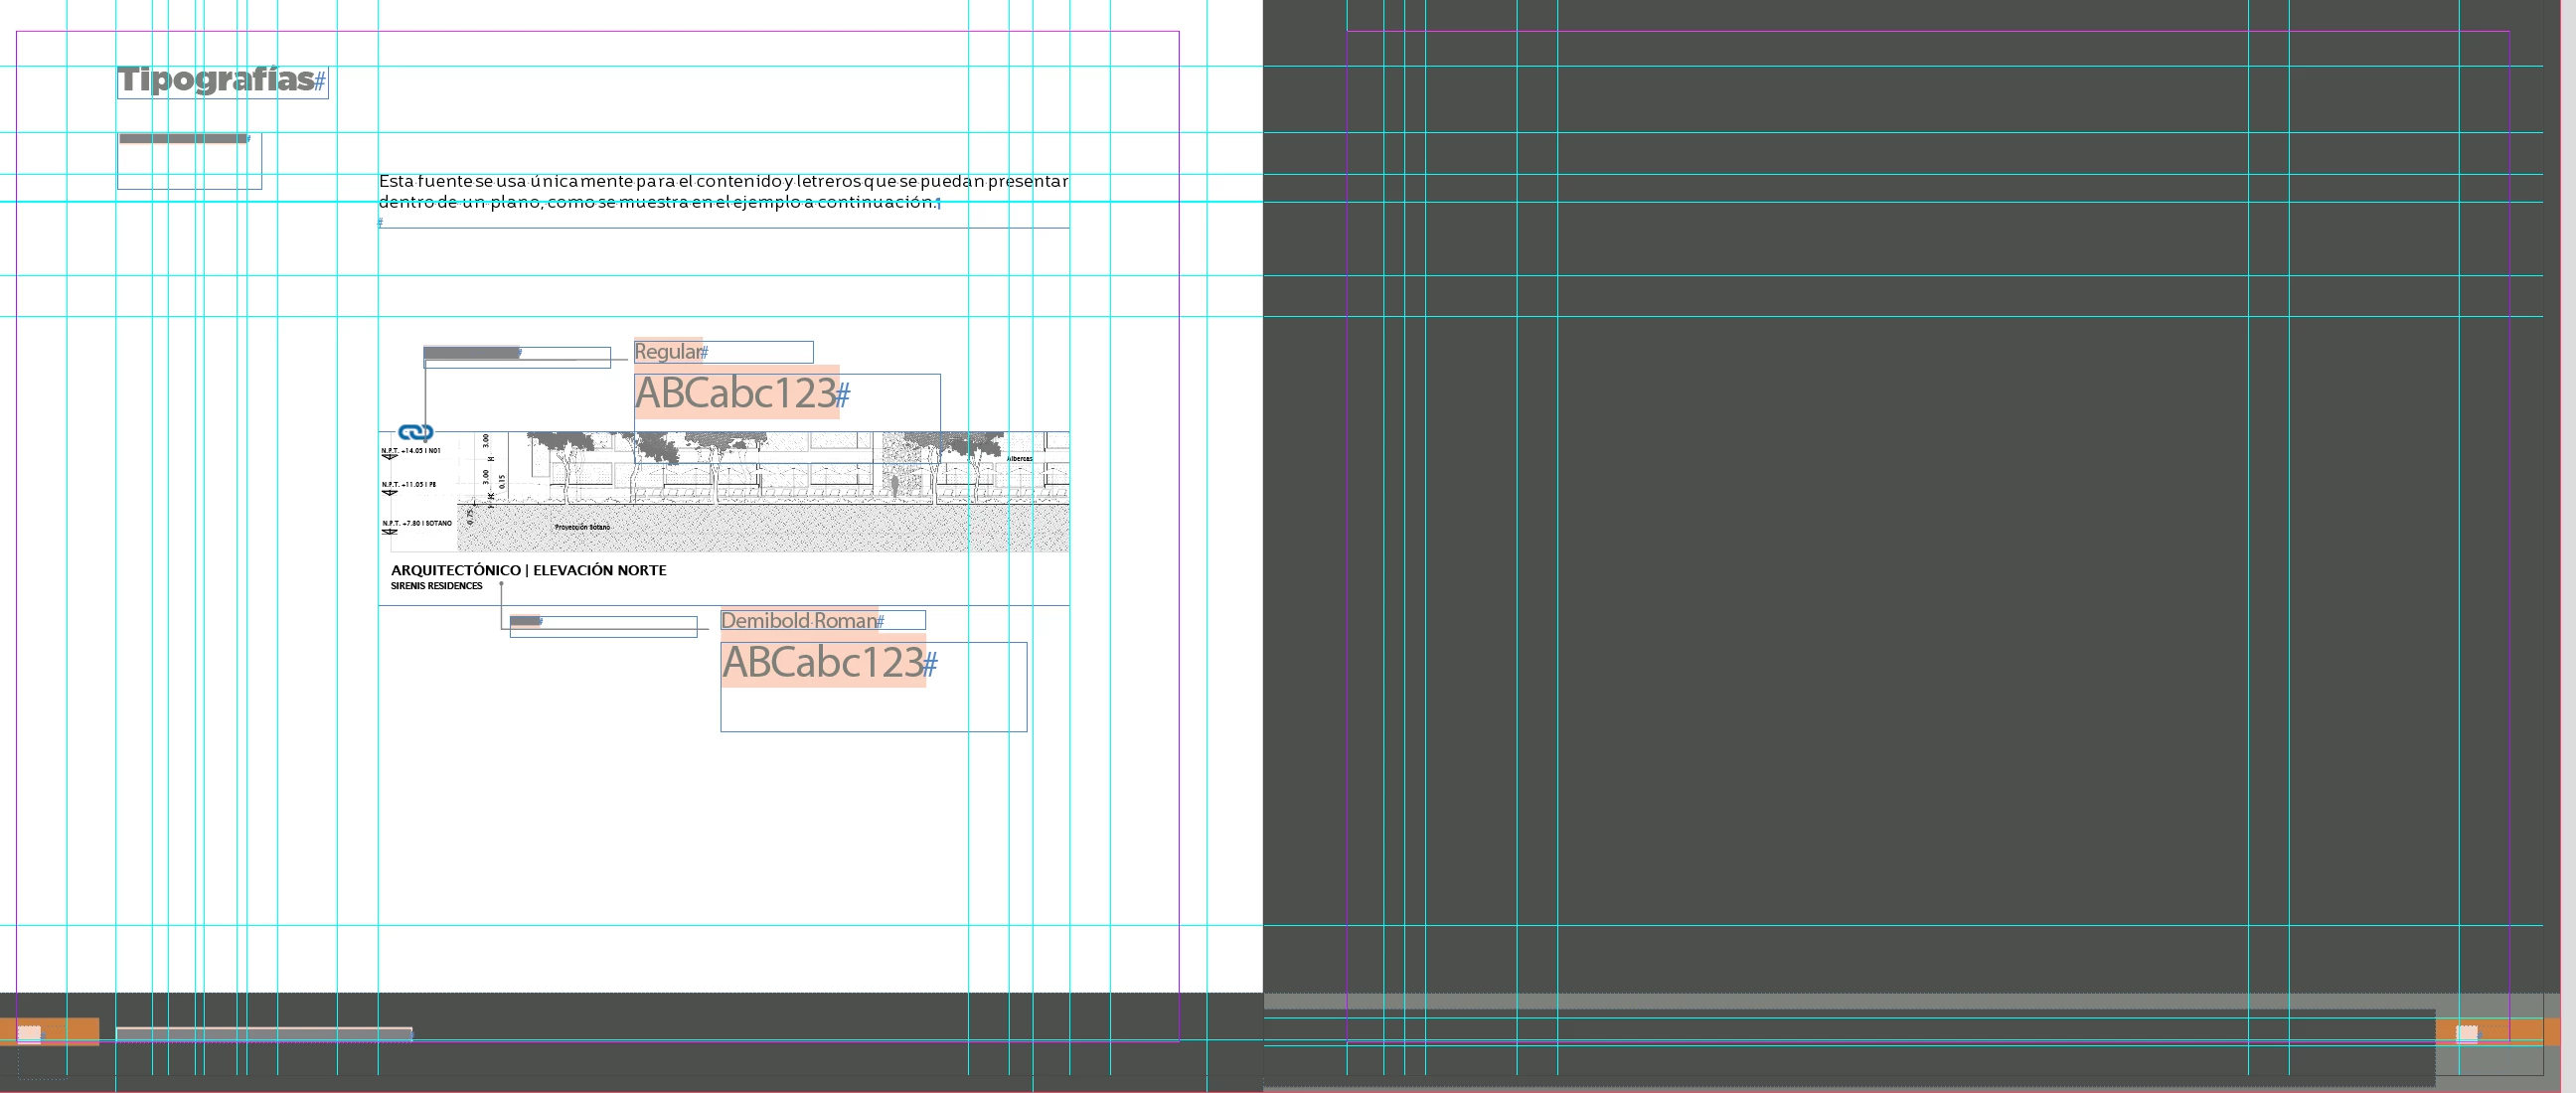Click the 'N.P.T. +14.05' level marker
This screenshot has width=2576, height=1093.
(x=411, y=451)
